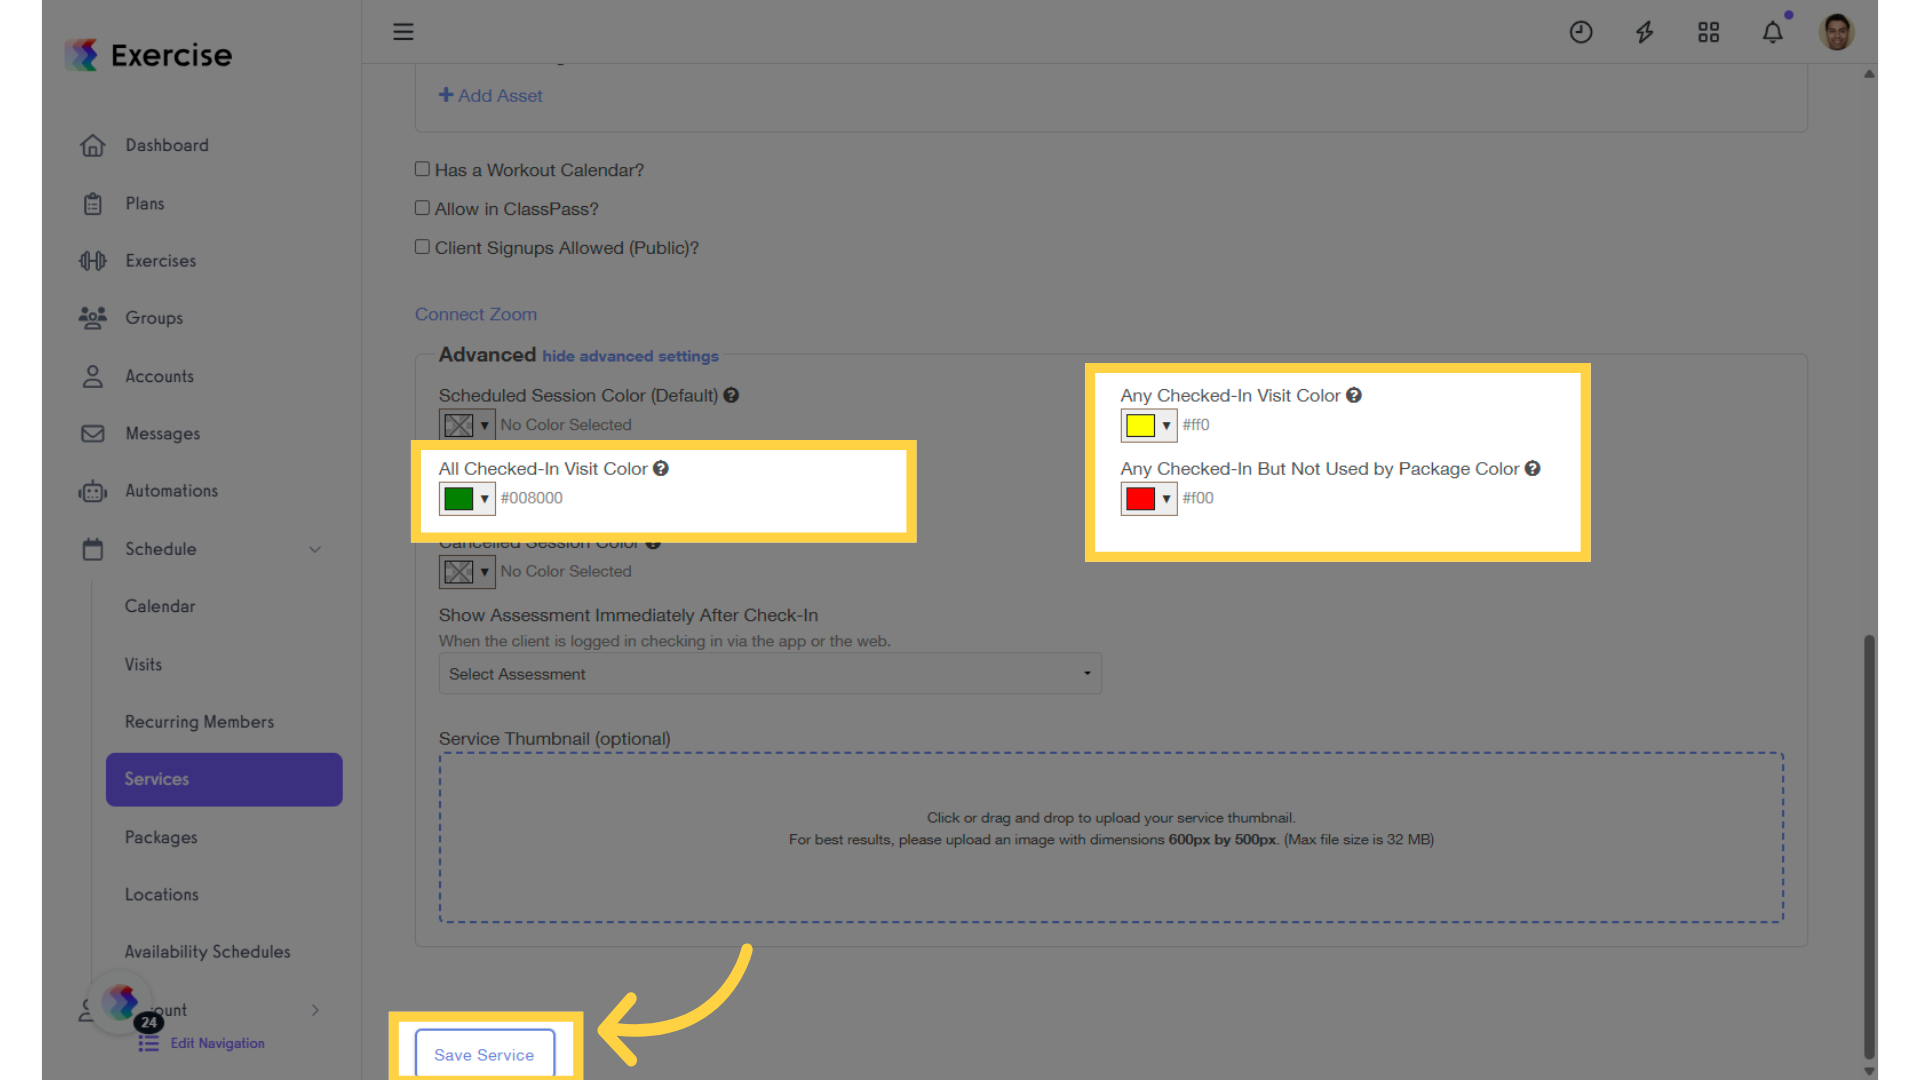Click help icon beside Cancelled Session Color
This screenshot has height=1080, width=1920.
coord(653,543)
